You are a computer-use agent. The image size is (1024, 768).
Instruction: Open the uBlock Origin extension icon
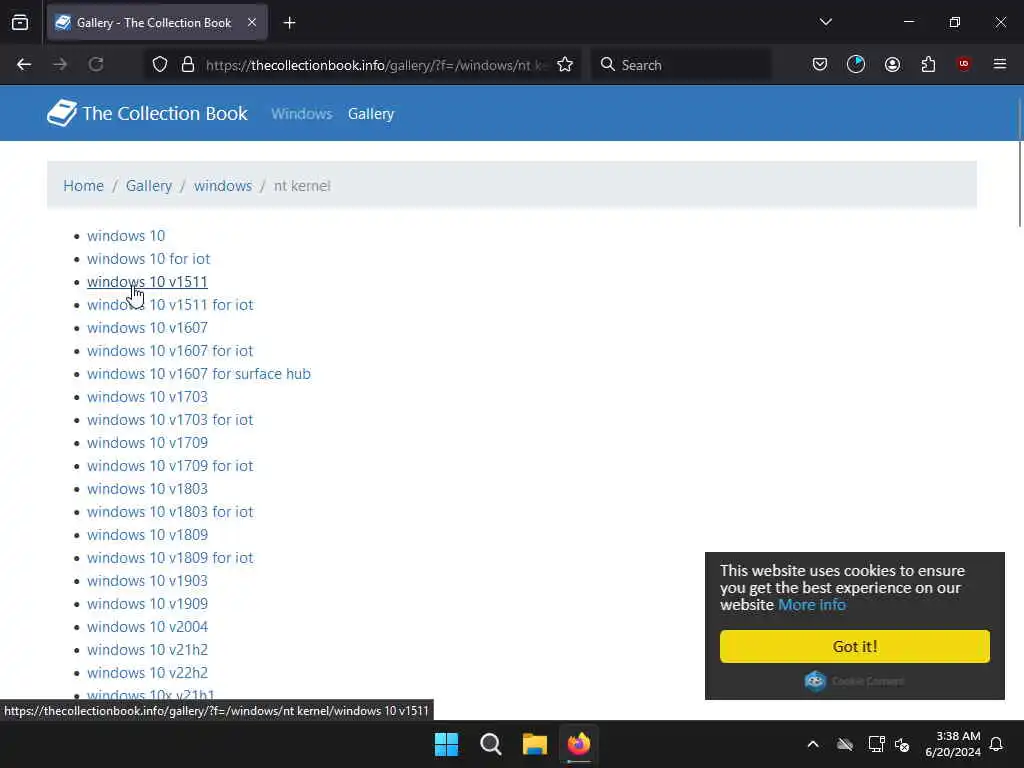[x=964, y=64]
